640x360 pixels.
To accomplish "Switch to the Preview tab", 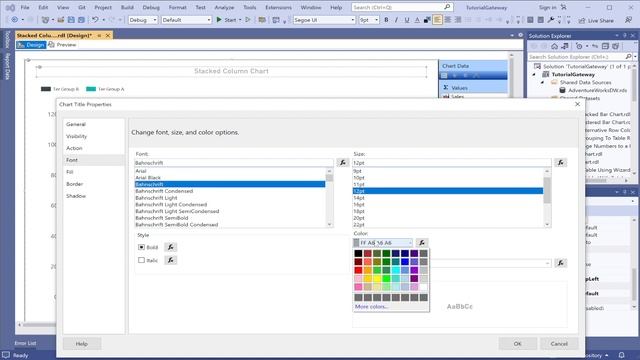I will (x=62, y=44).
